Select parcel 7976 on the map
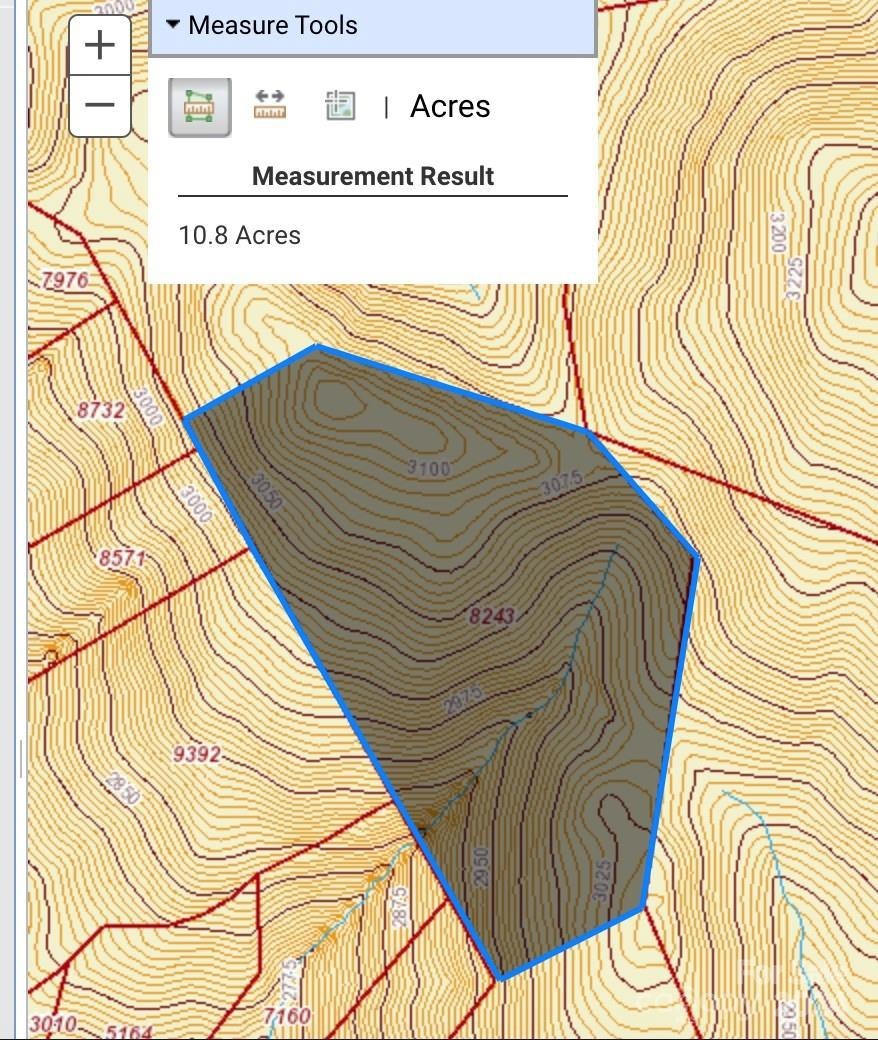The height and width of the screenshot is (1040, 878). point(64,280)
